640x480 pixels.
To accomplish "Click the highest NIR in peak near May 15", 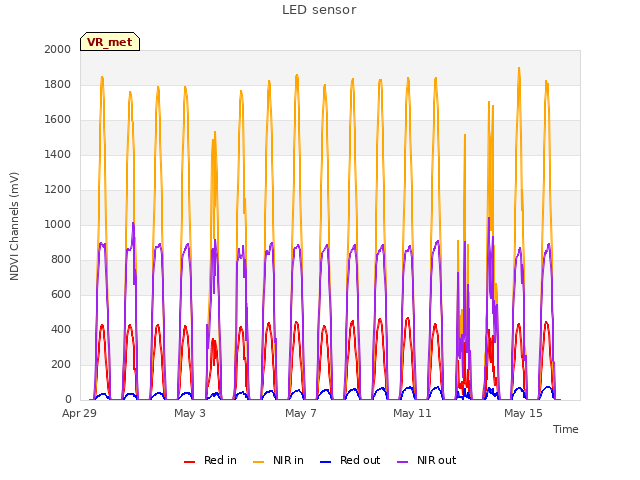I will (519, 69).
